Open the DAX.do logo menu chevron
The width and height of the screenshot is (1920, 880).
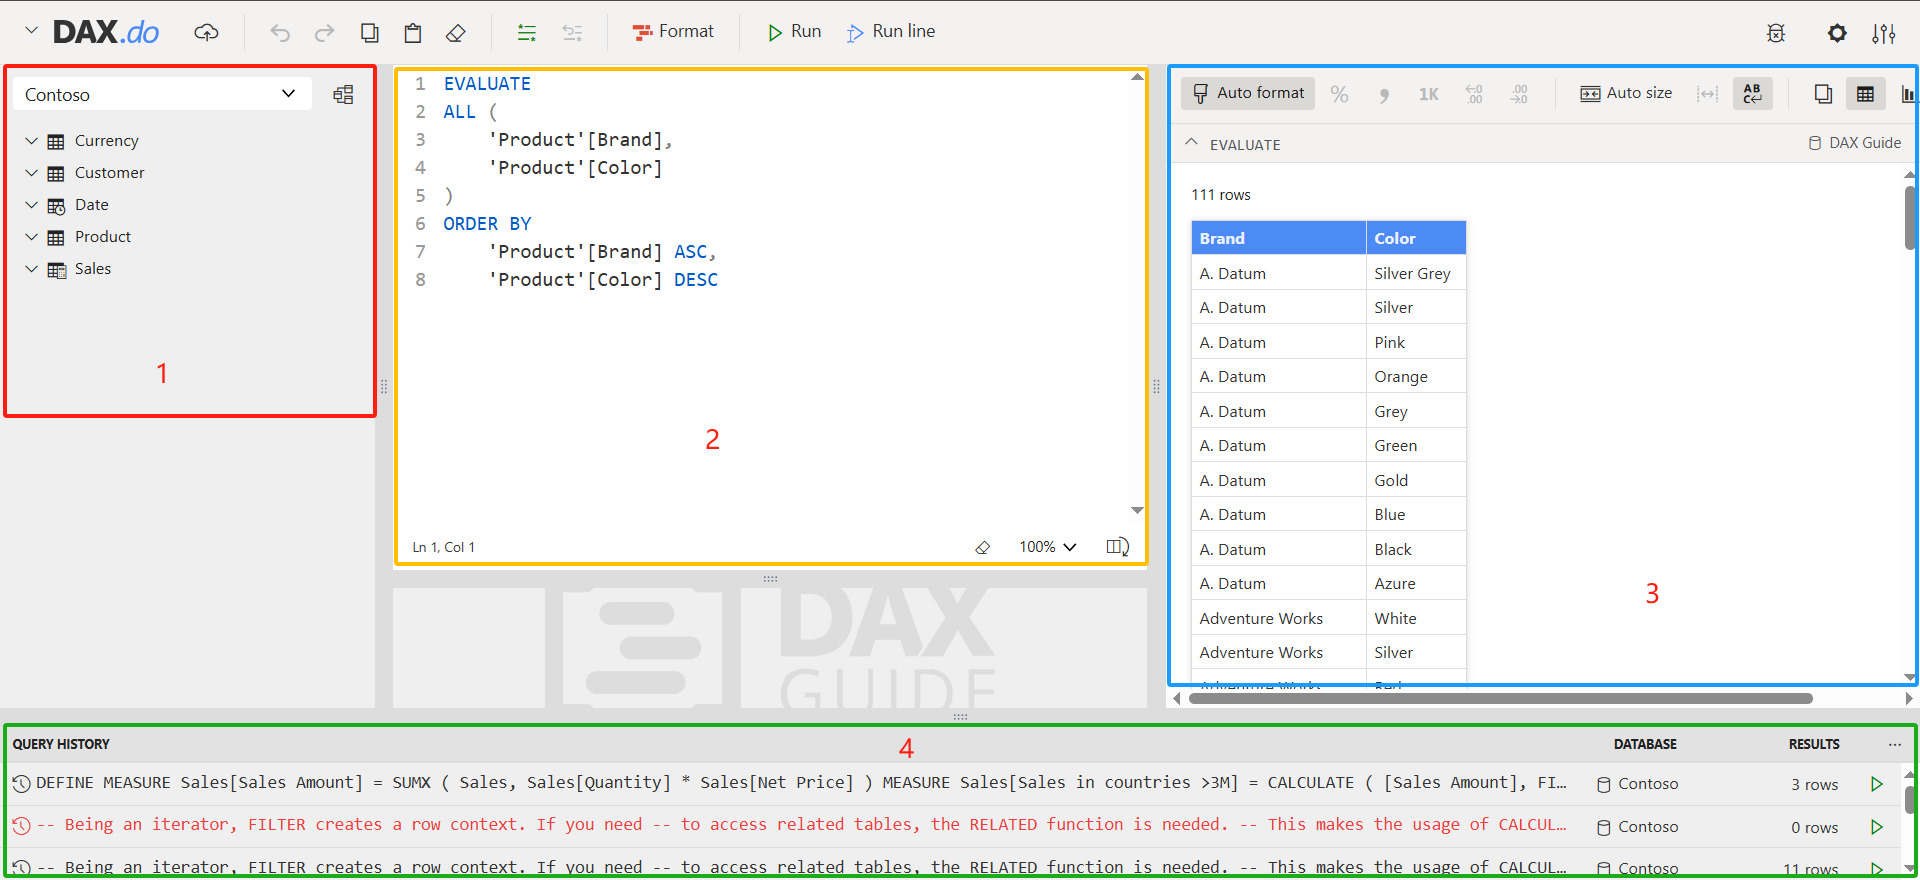[x=31, y=31]
